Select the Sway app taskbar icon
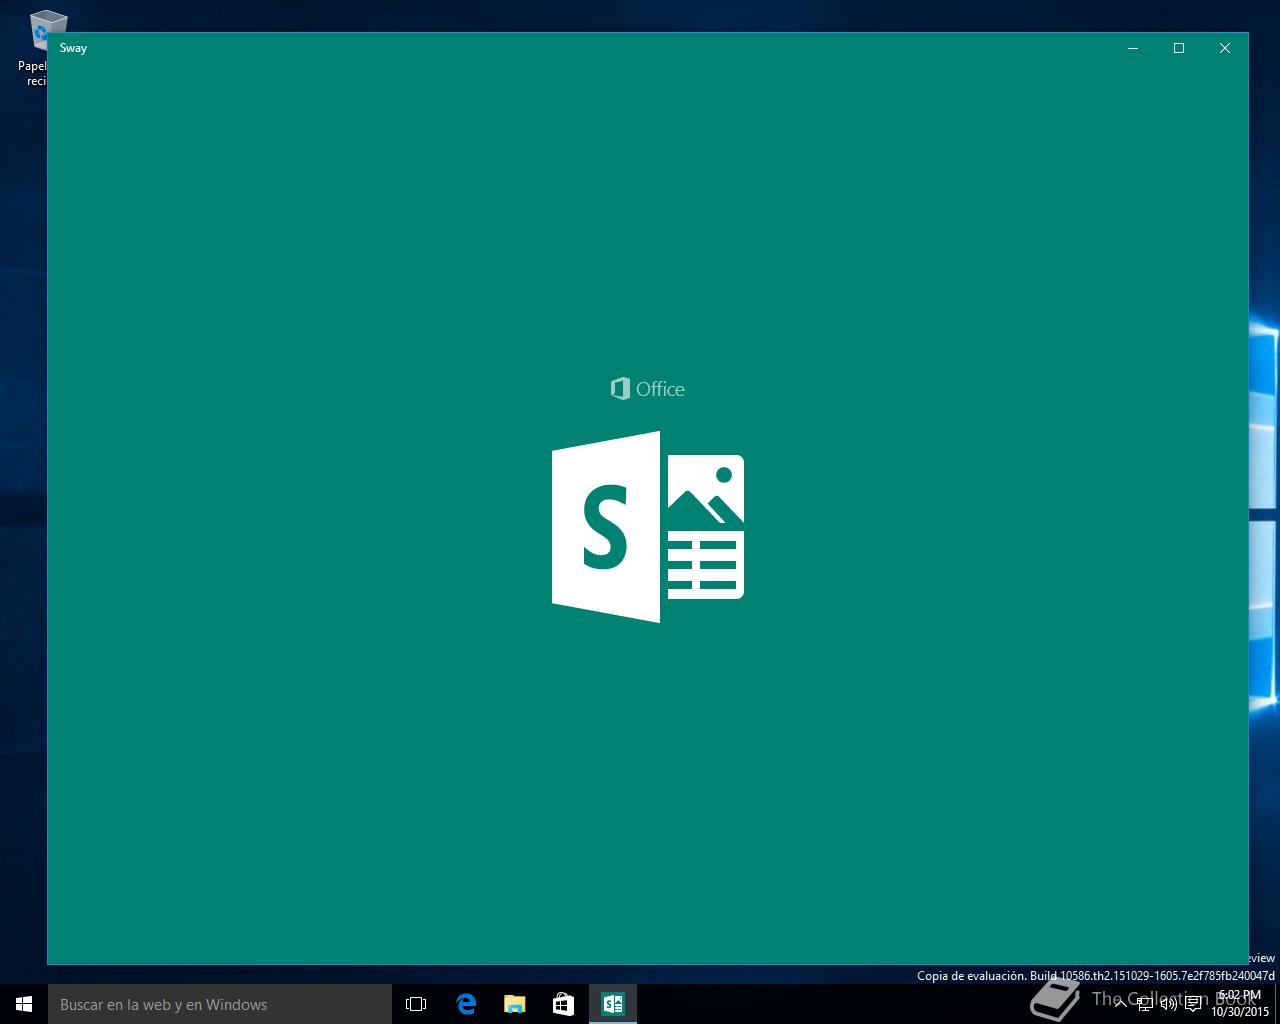 (612, 1004)
